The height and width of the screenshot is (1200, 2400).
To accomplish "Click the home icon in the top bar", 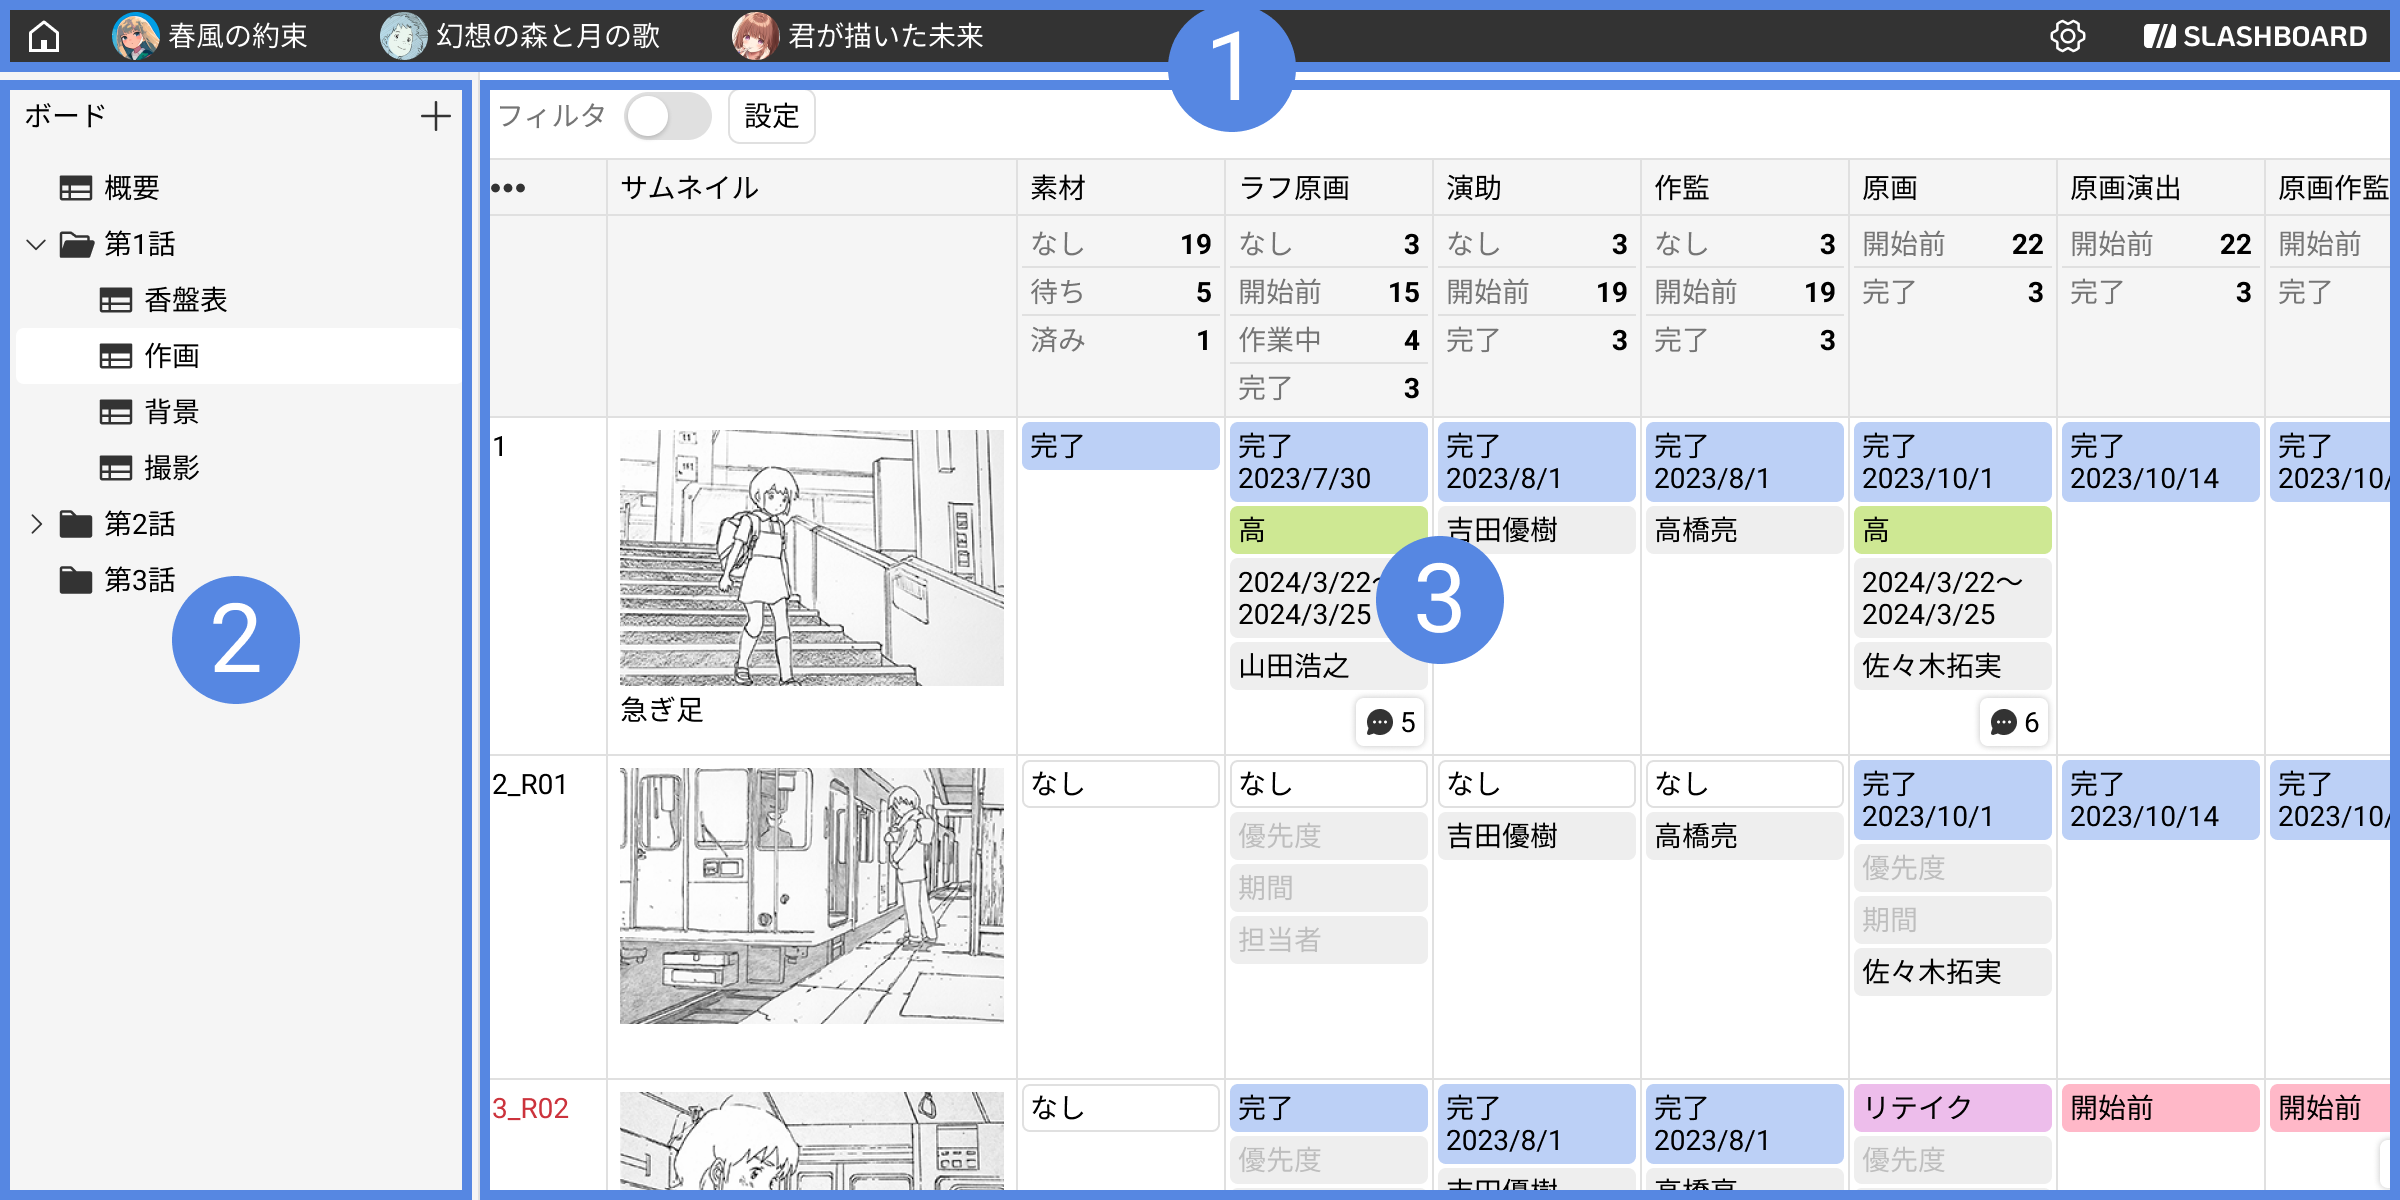I will (x=43, y=36).
